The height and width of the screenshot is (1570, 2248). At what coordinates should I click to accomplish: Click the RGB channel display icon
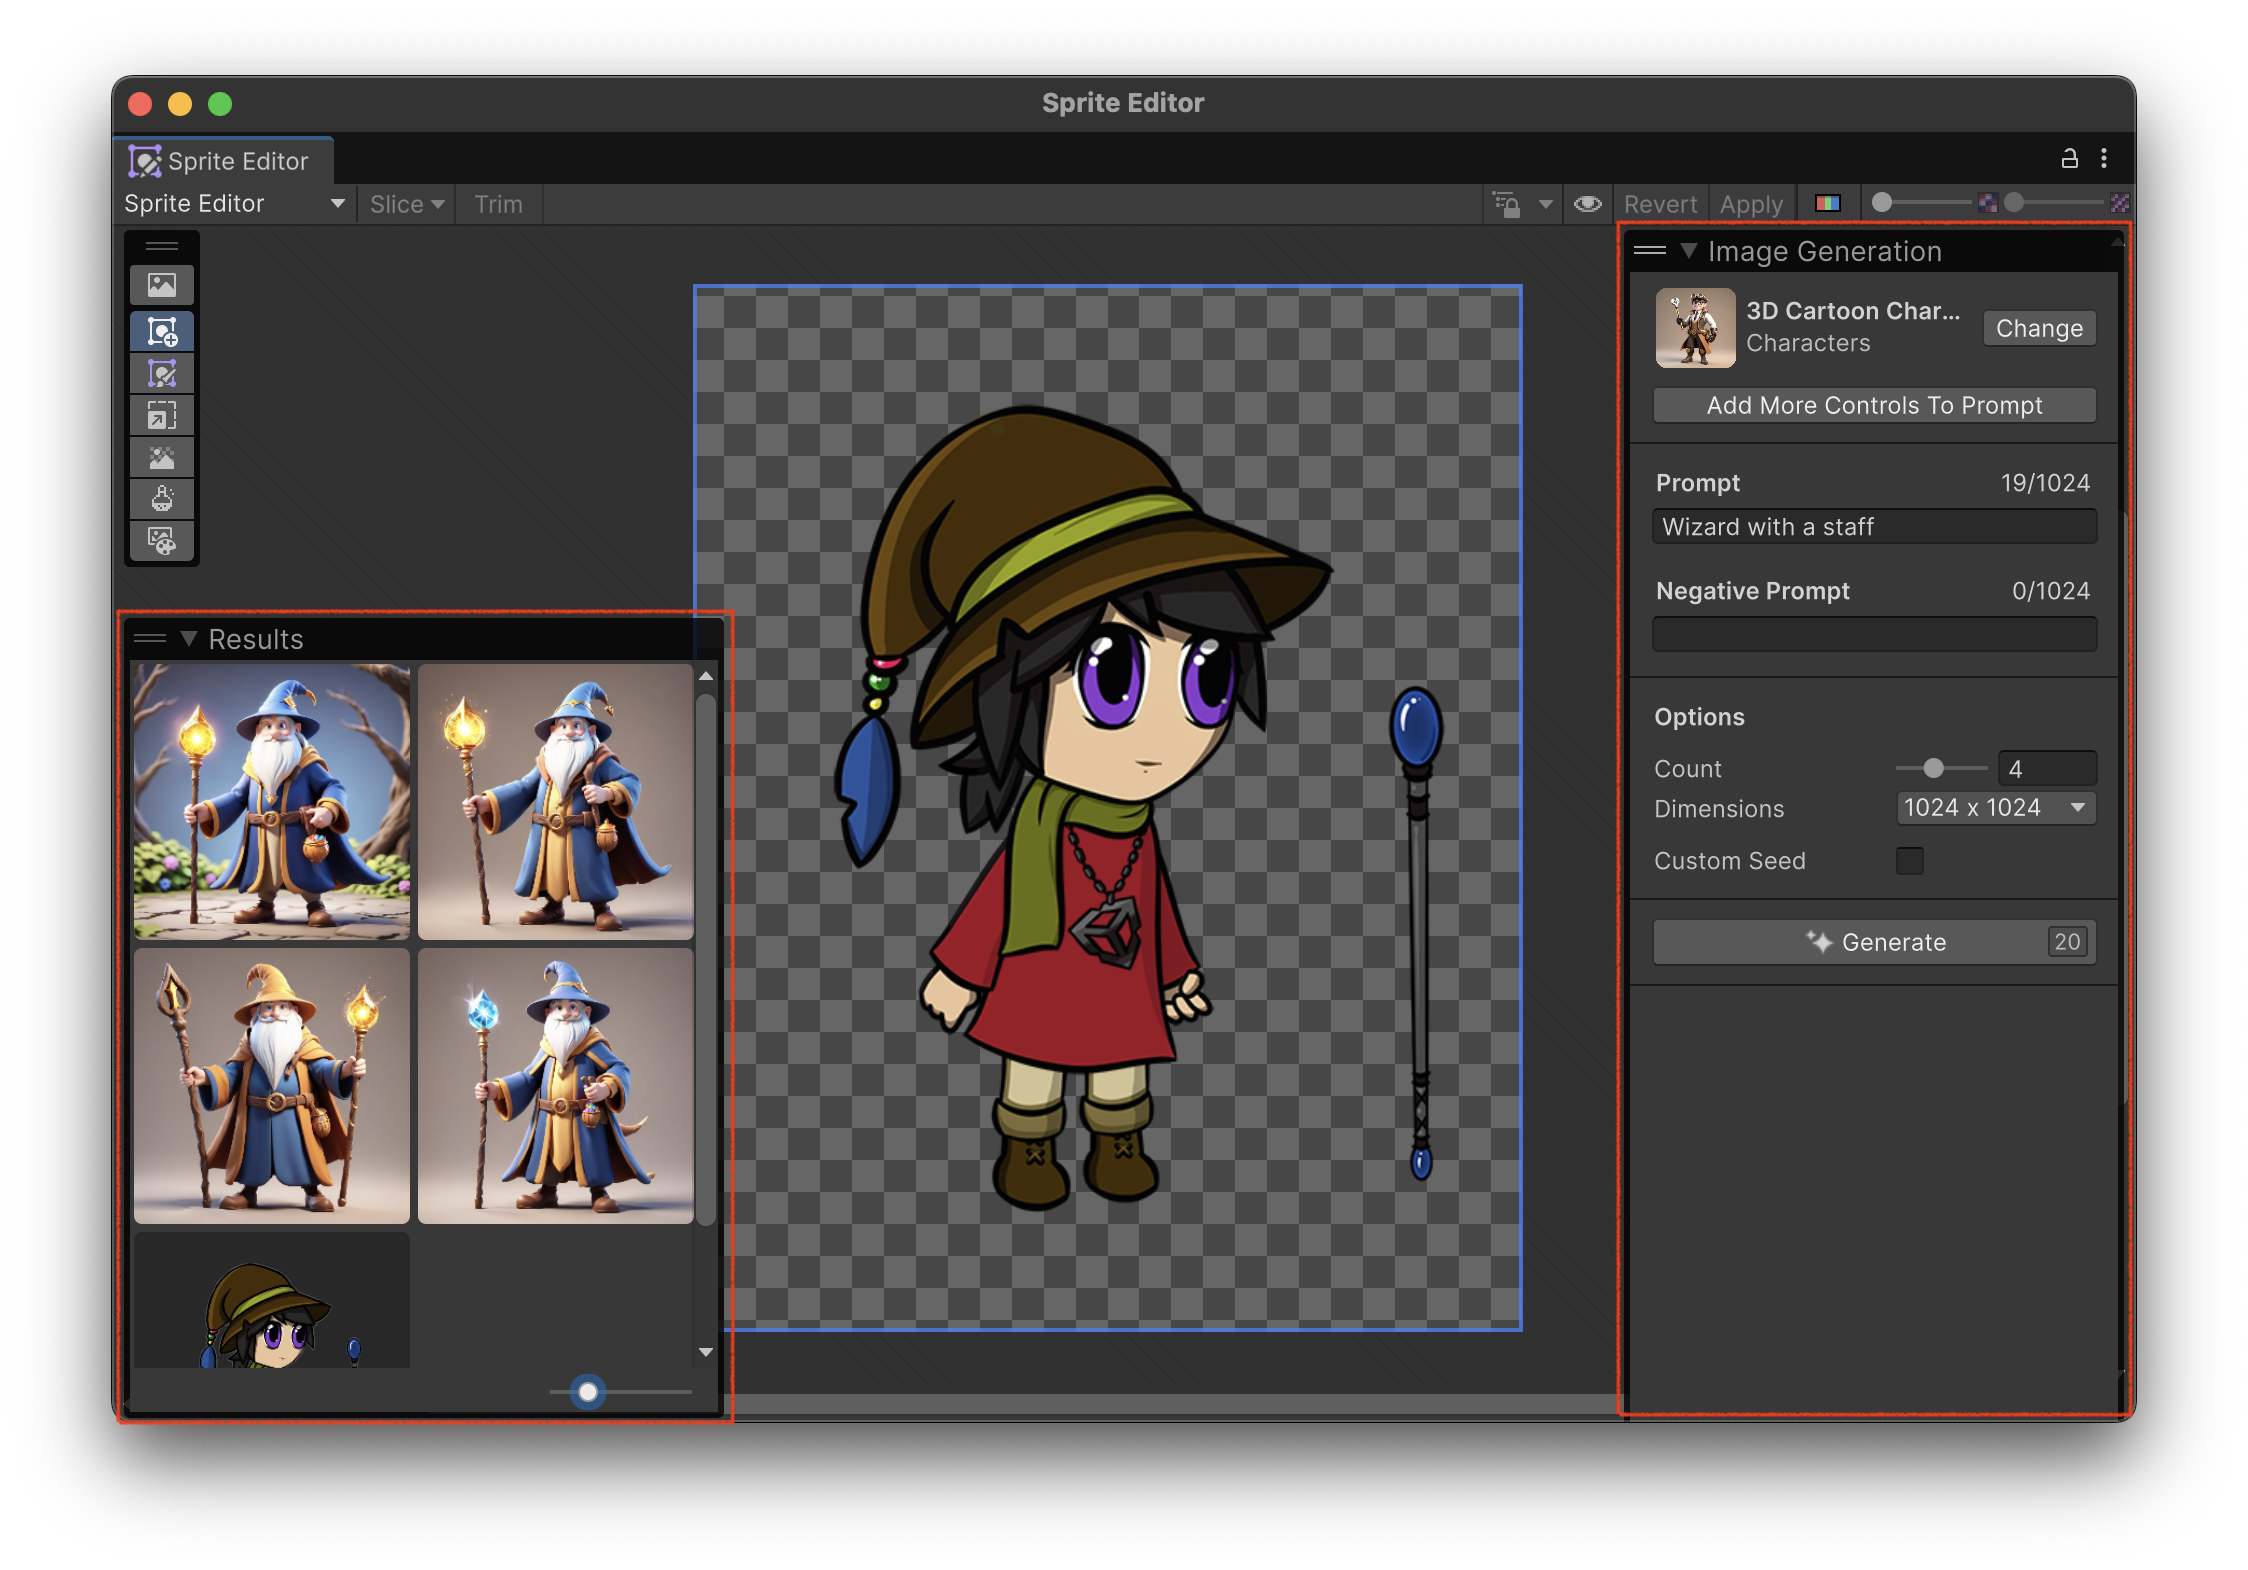pyautogui.click(x=1830, y=203)
